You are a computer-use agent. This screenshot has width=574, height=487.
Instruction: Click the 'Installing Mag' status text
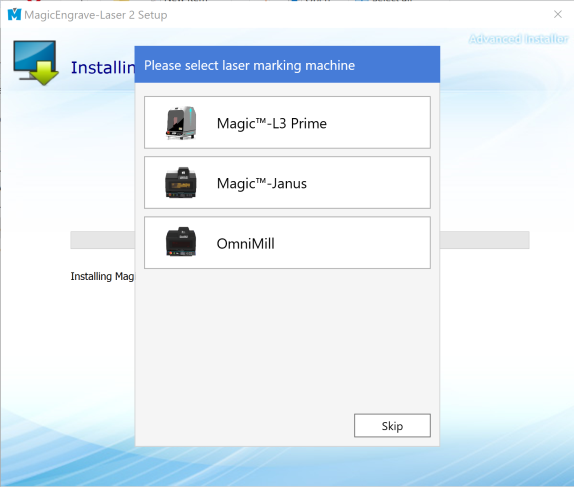click(x=102, y=276)
